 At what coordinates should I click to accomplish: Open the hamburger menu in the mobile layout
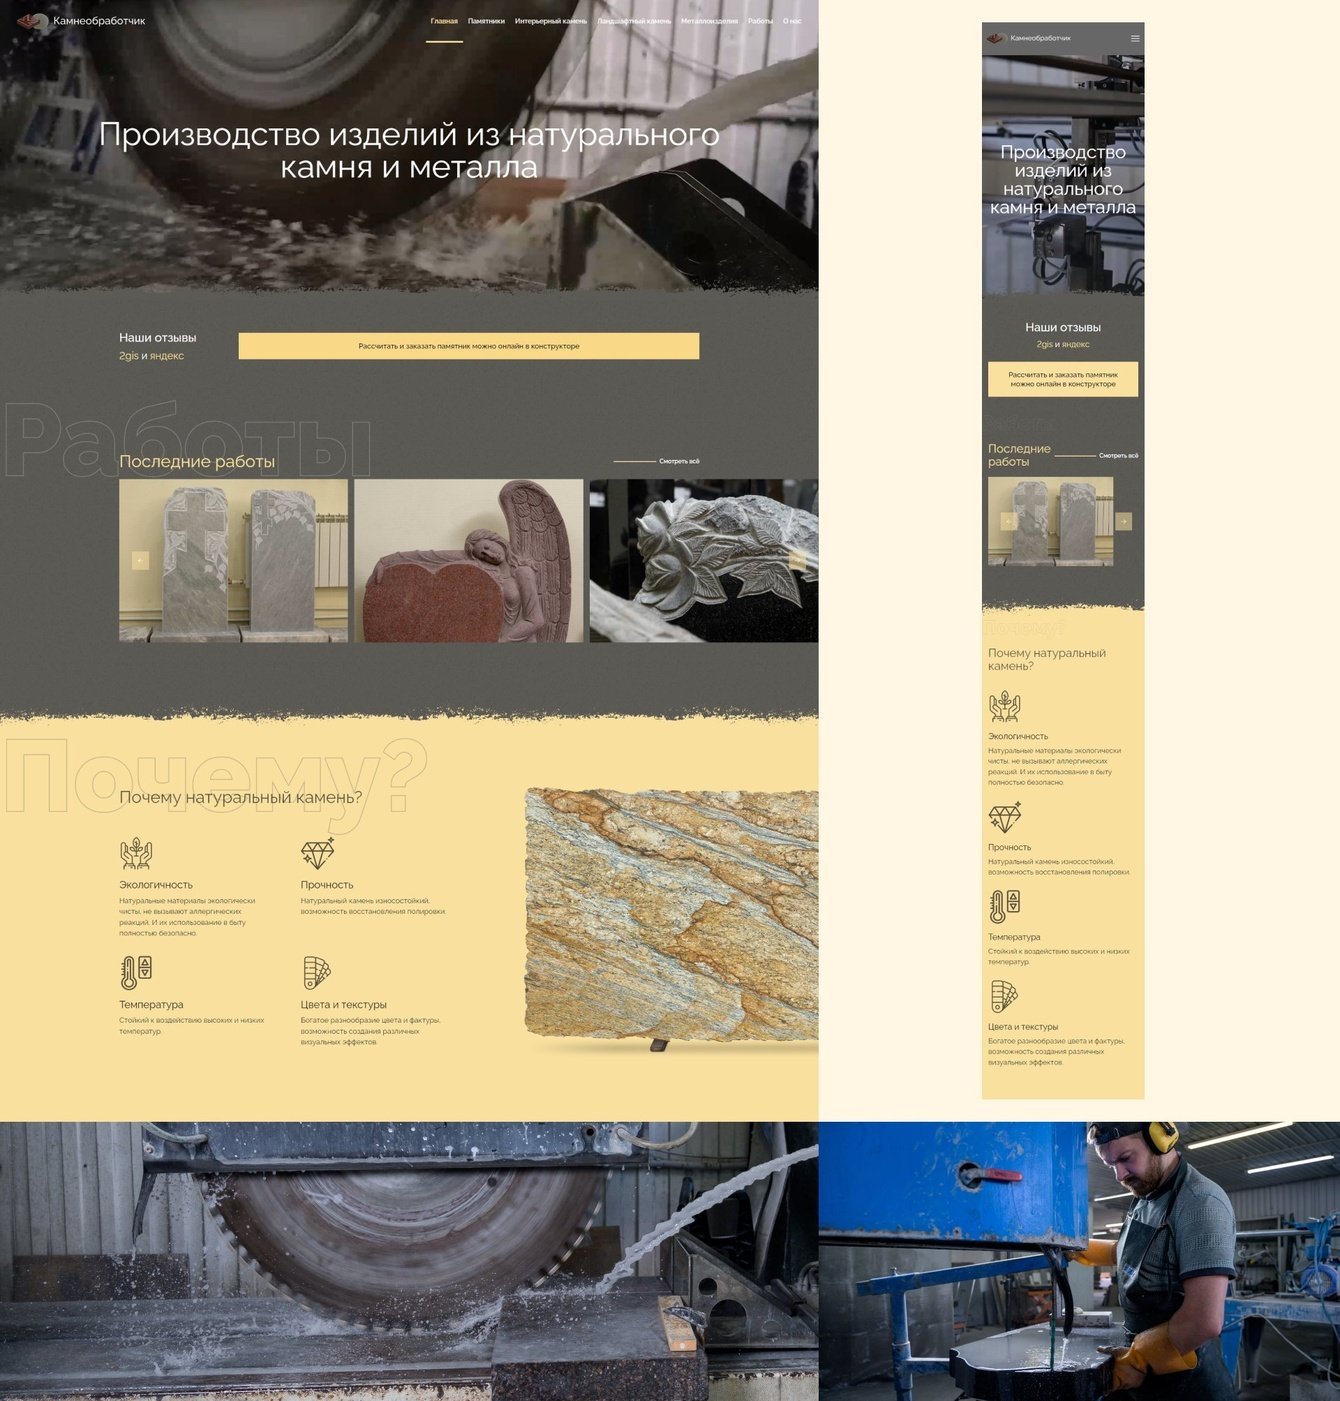click(1135, 38)
